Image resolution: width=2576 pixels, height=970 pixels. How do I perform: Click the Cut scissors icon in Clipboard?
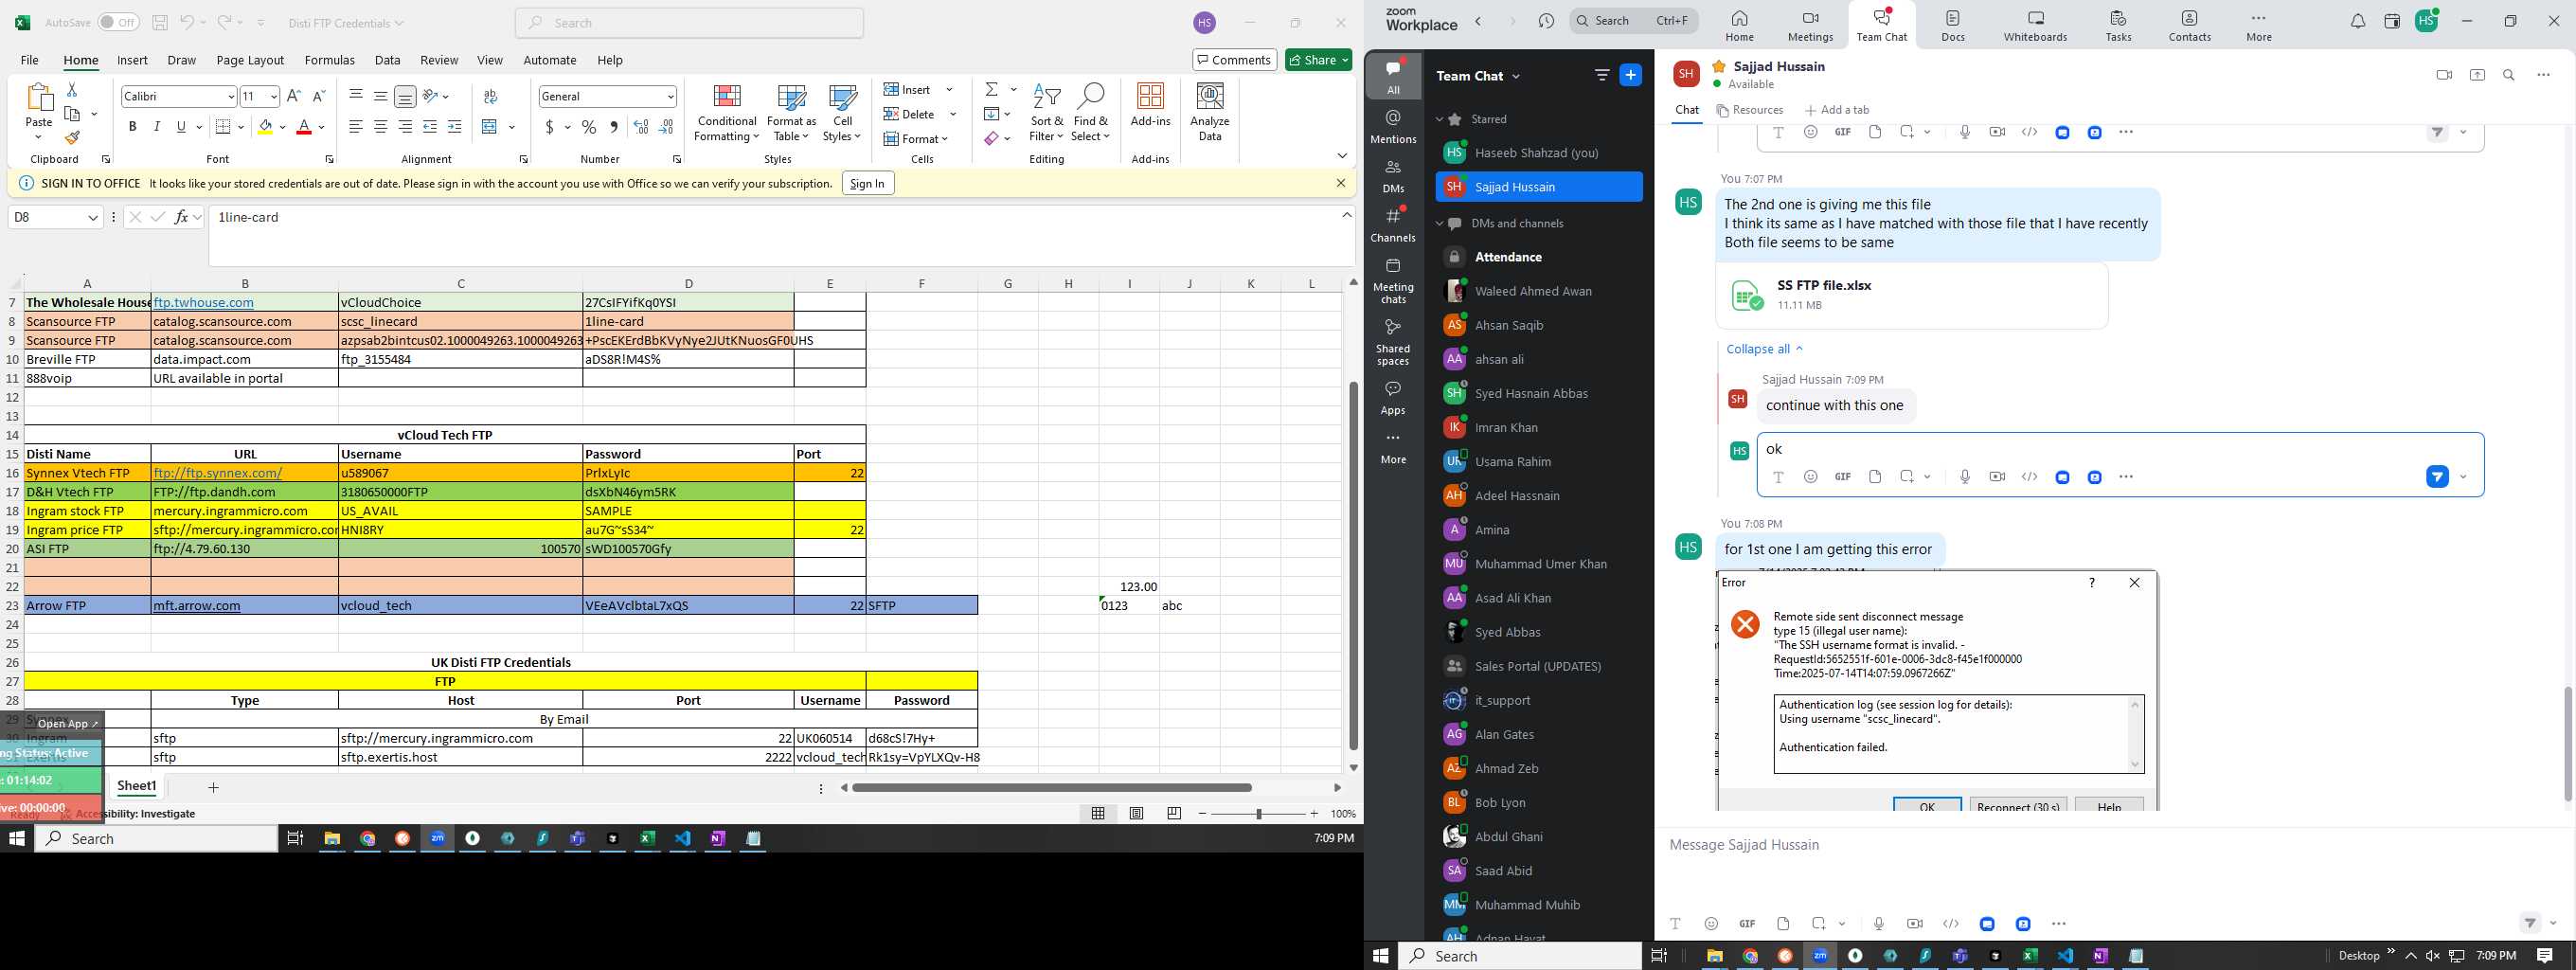[72, 90]
